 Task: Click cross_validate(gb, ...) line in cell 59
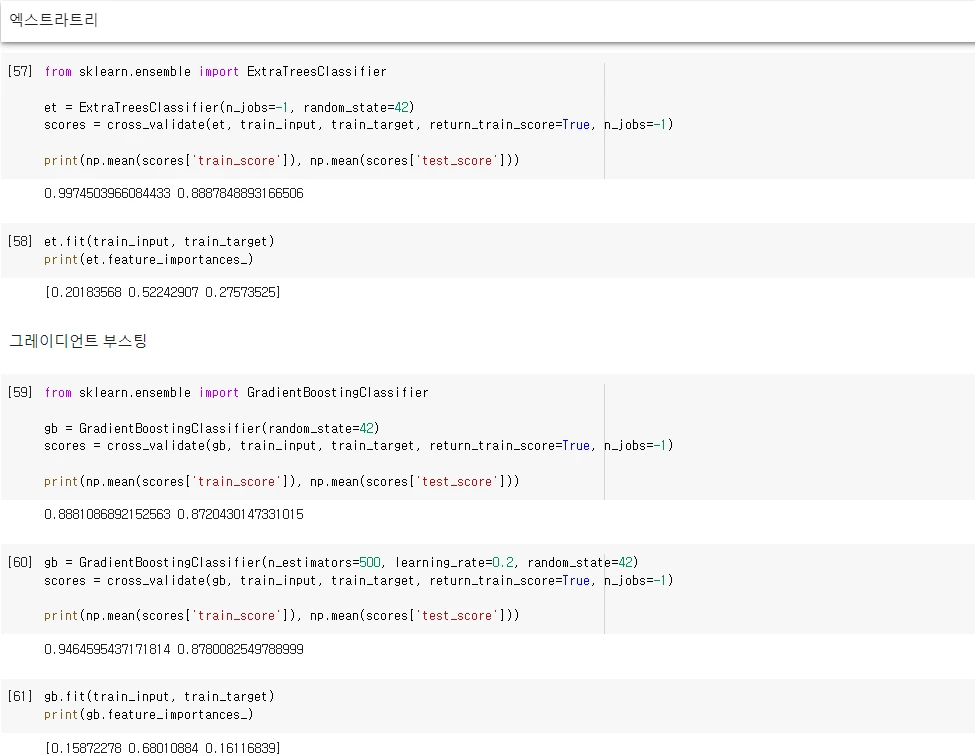tap(358, 446)
